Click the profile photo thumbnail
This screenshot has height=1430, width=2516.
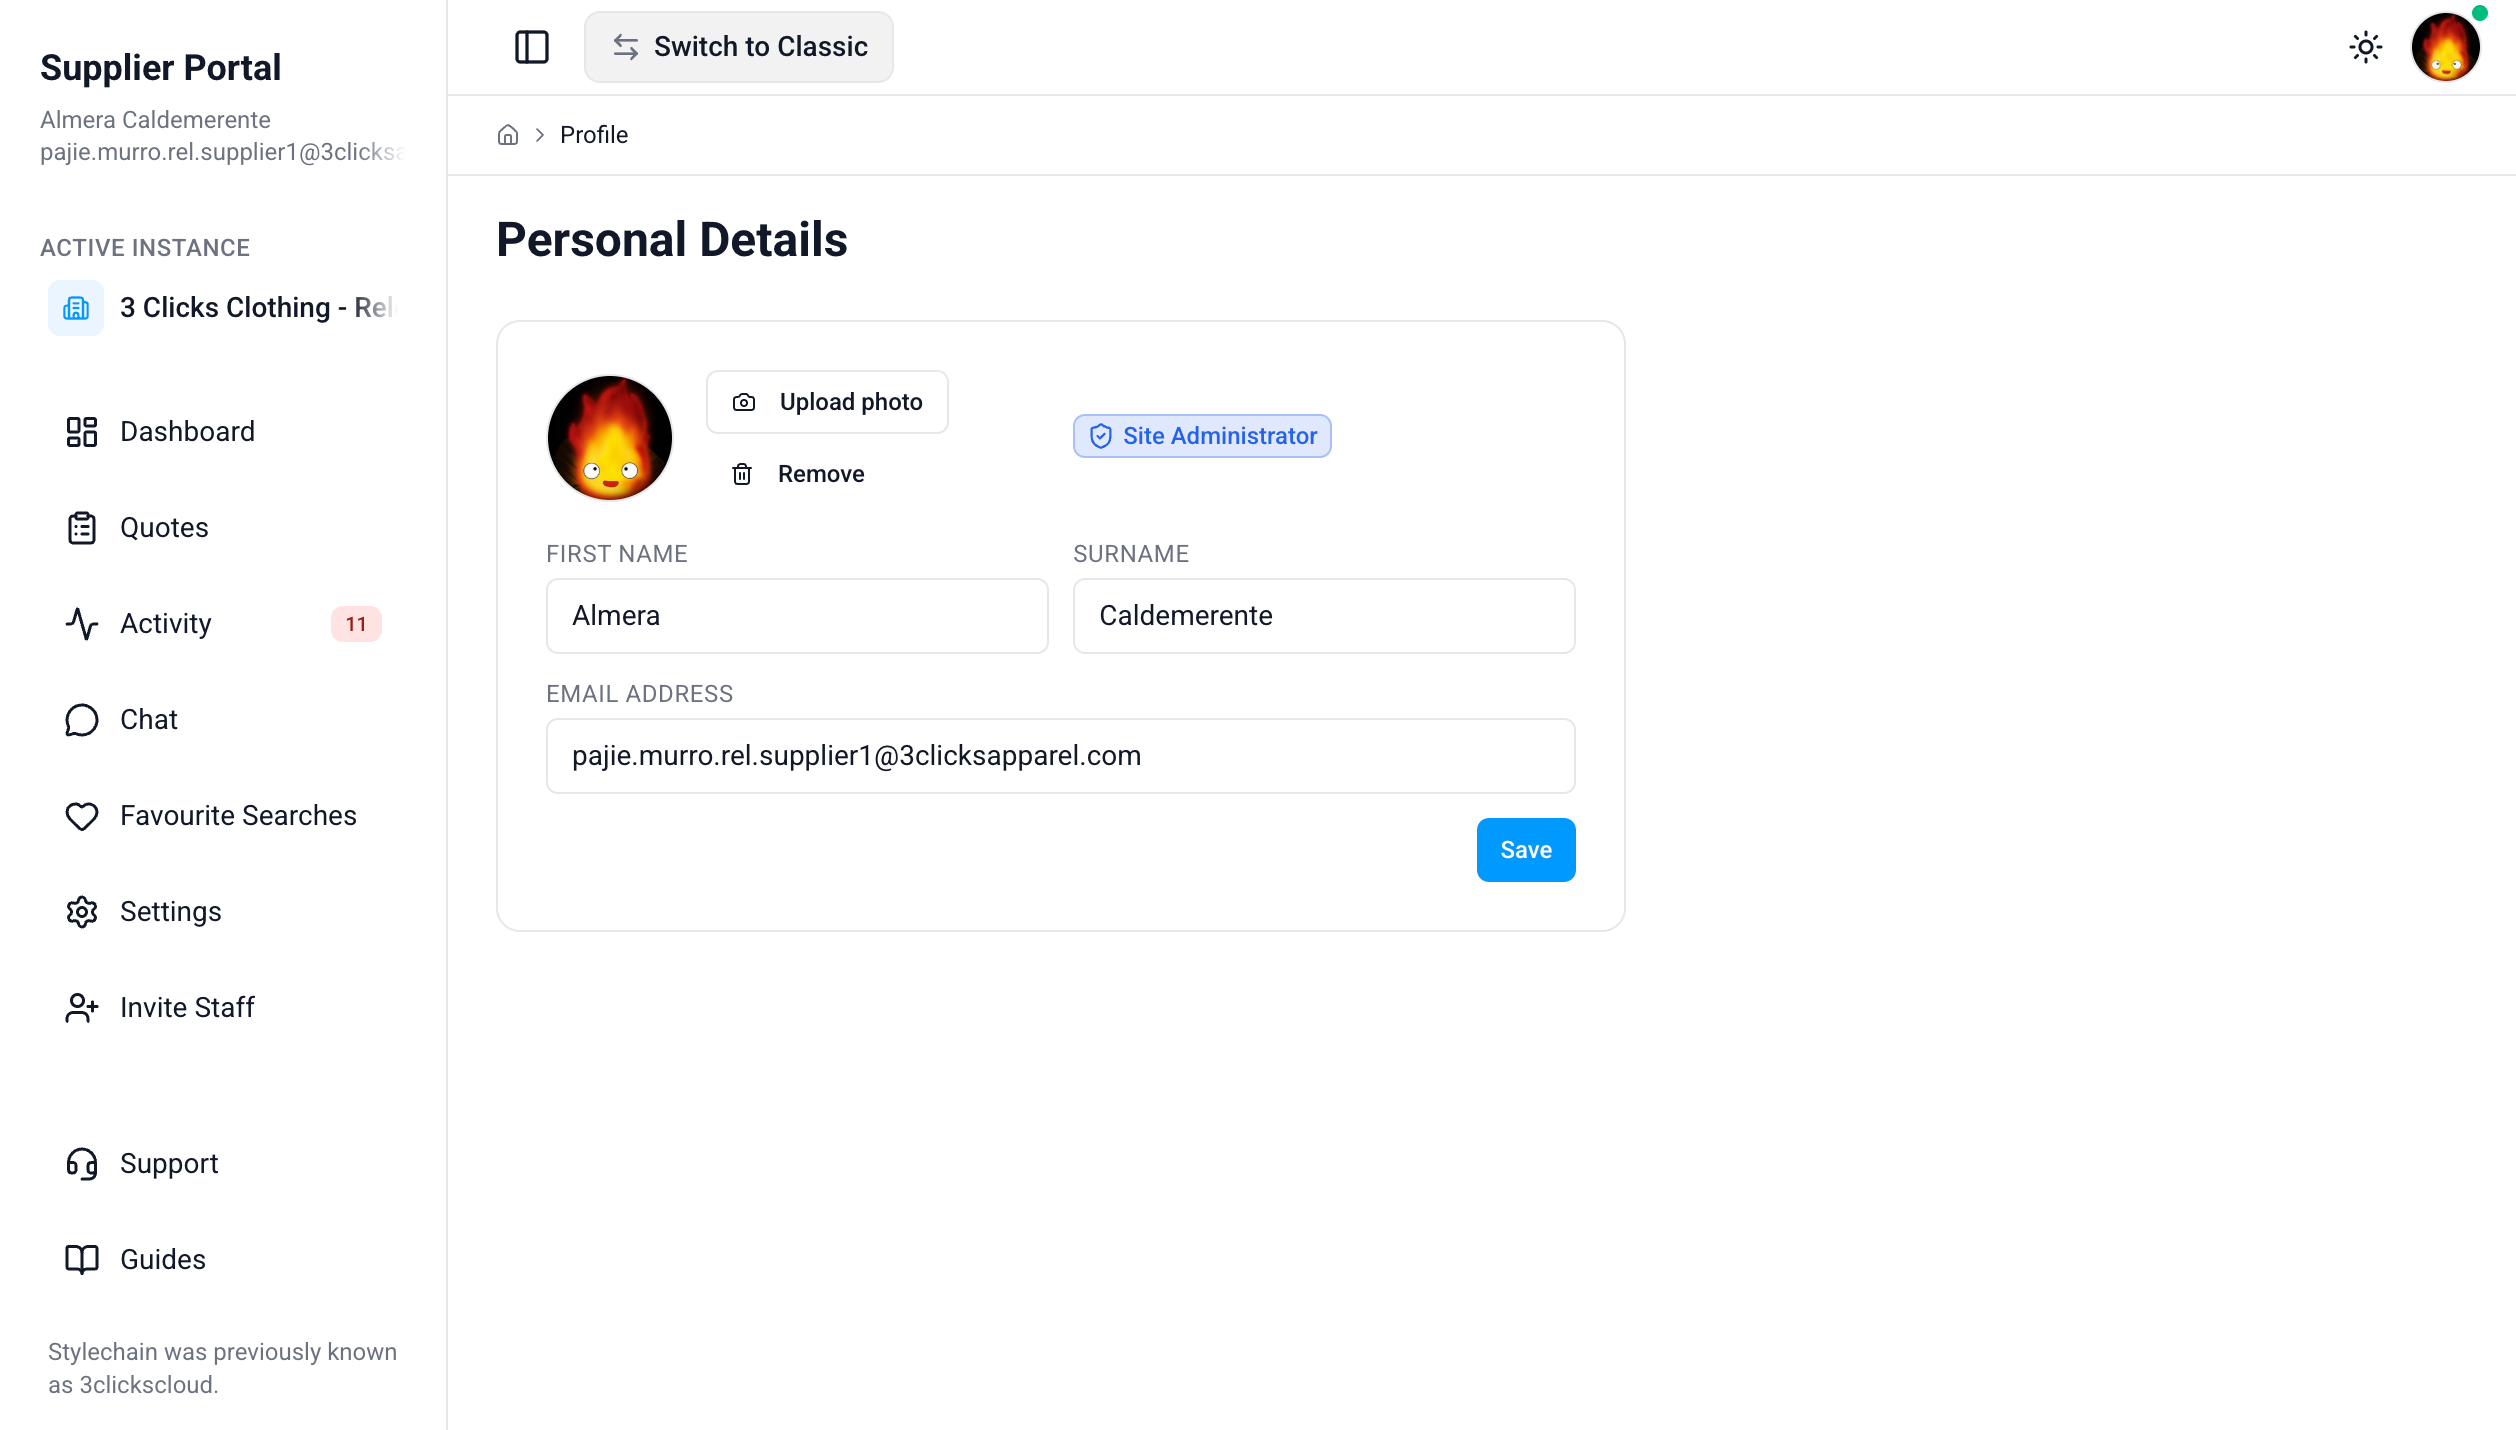click(x=610, y=438)
